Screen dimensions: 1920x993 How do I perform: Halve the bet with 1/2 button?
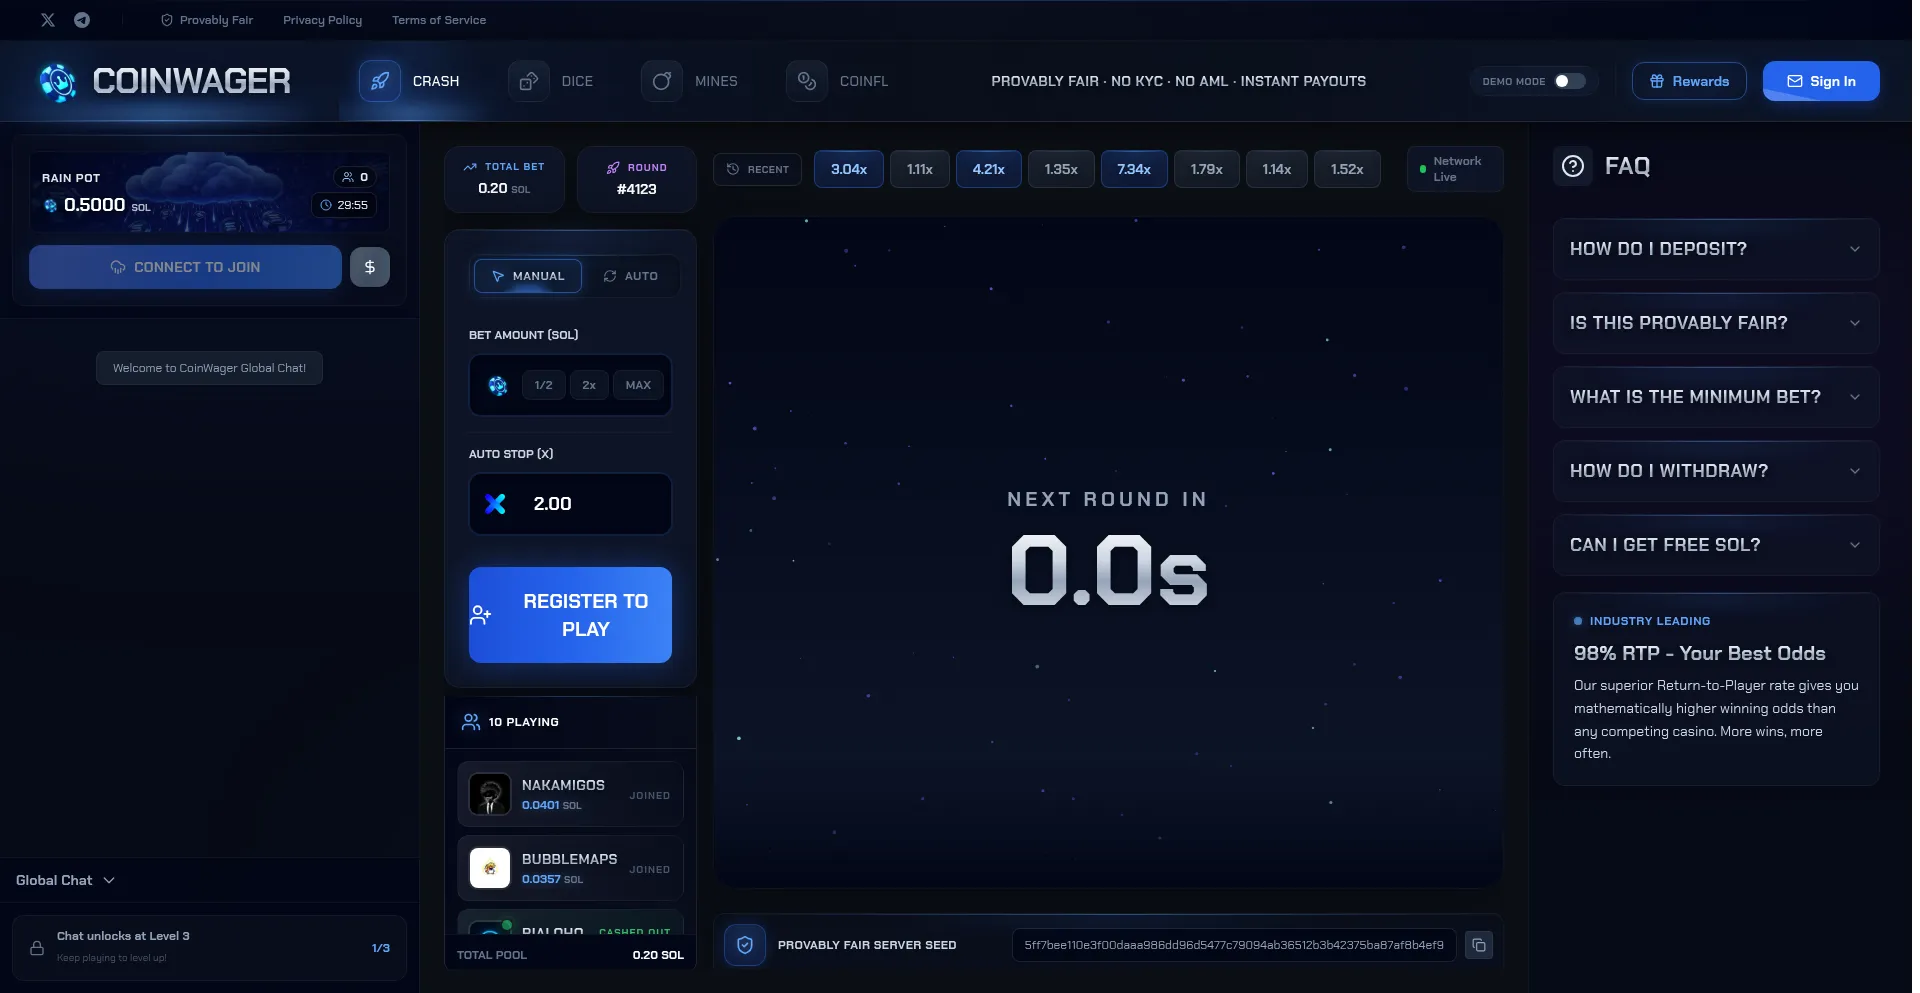click(543, 385)
